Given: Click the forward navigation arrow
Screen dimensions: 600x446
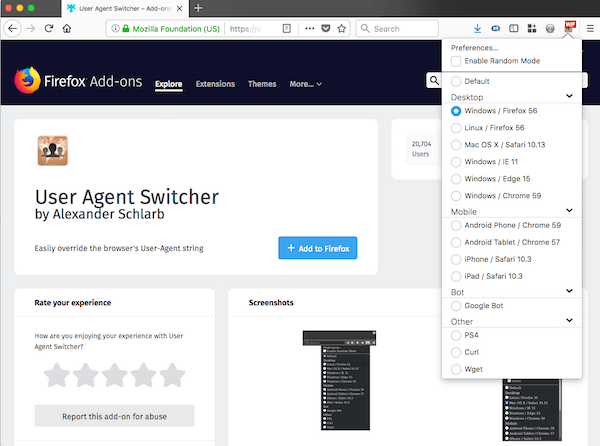Looking at the screenshot, I should click(x=31, y=29).
